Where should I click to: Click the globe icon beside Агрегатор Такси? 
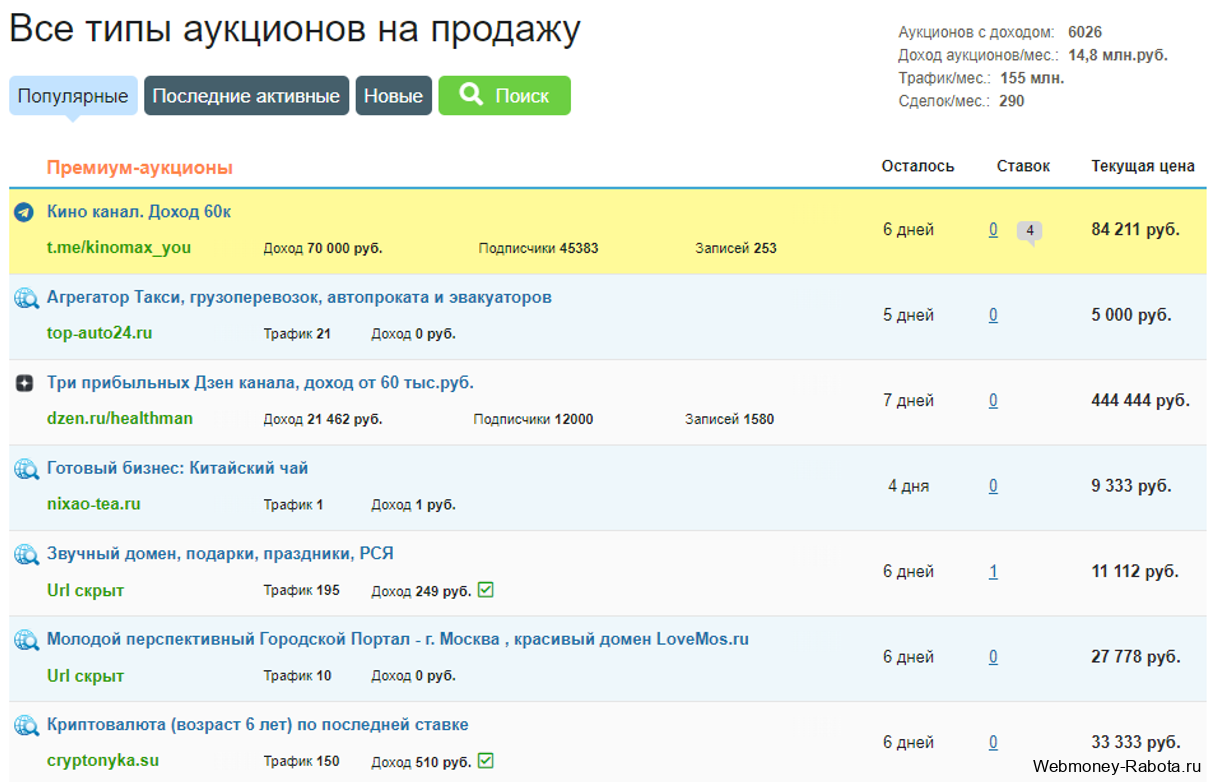pyautogui.click(x=26, y=298)
